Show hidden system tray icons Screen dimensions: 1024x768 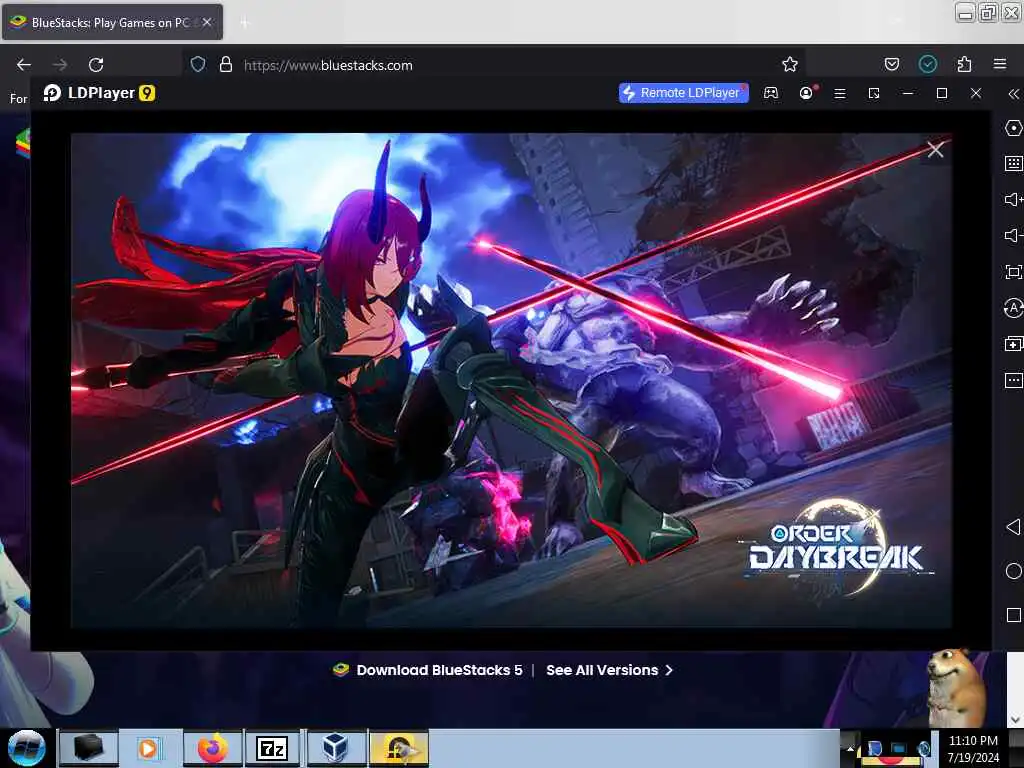click(x=850, y=748)
